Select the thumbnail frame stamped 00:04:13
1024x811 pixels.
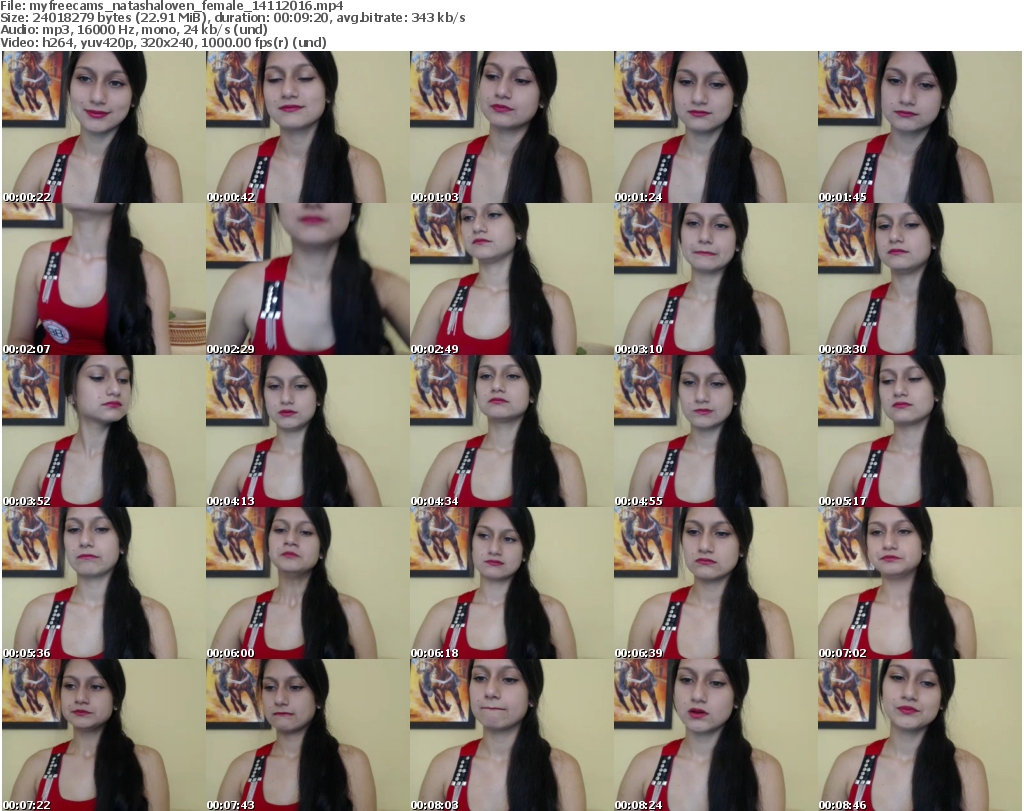point(308,431)
